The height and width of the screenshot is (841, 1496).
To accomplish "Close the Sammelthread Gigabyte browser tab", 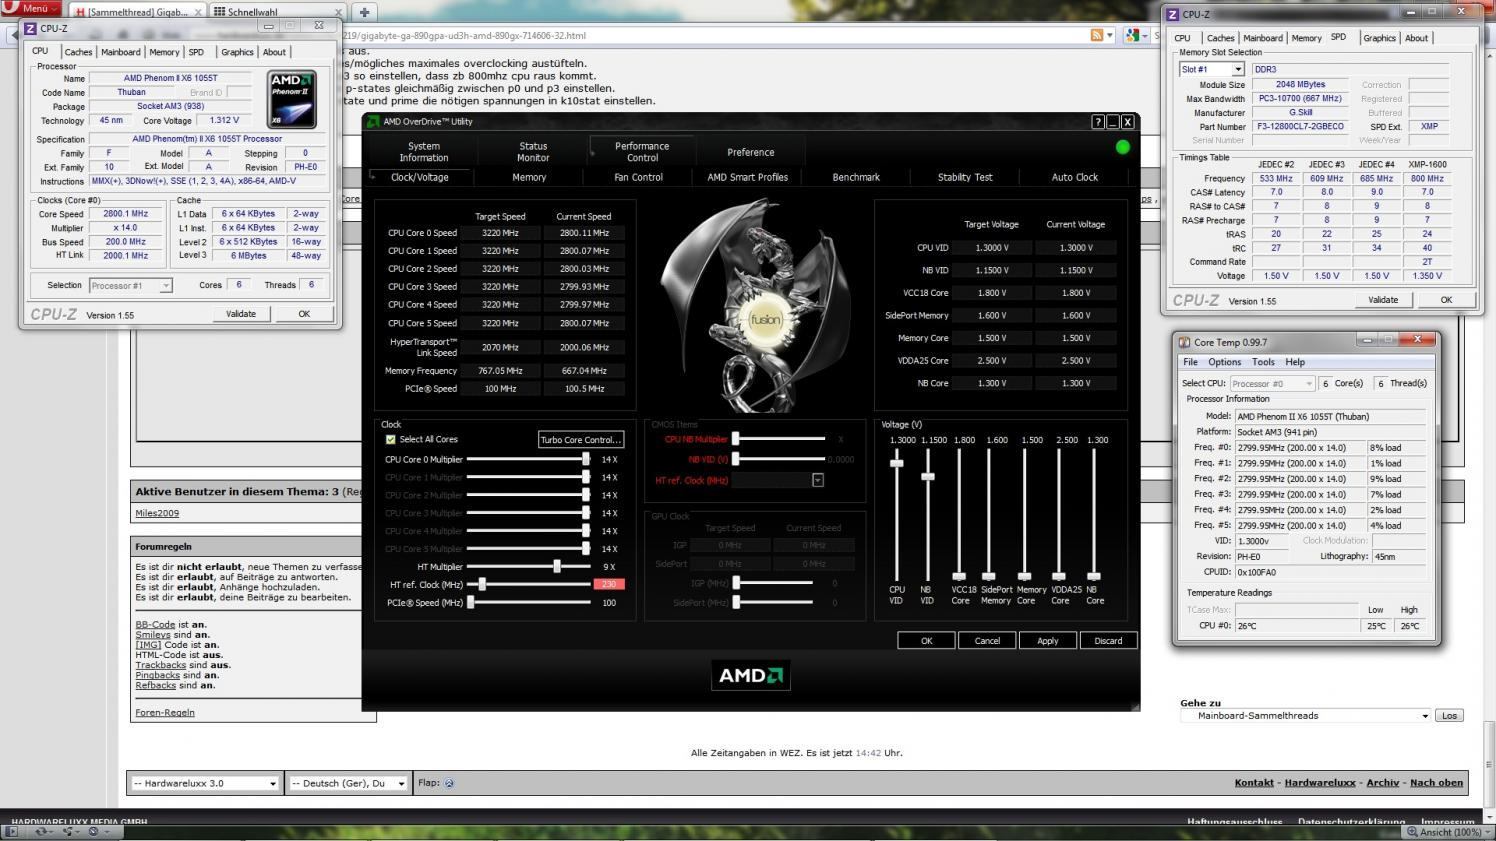I will click(197, 12).
